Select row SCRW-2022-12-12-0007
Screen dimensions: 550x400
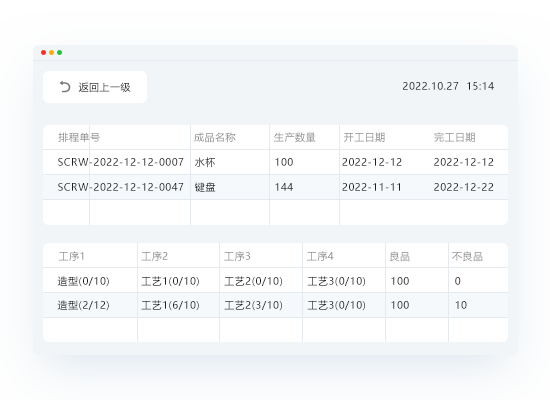click(x=275, y=162)
